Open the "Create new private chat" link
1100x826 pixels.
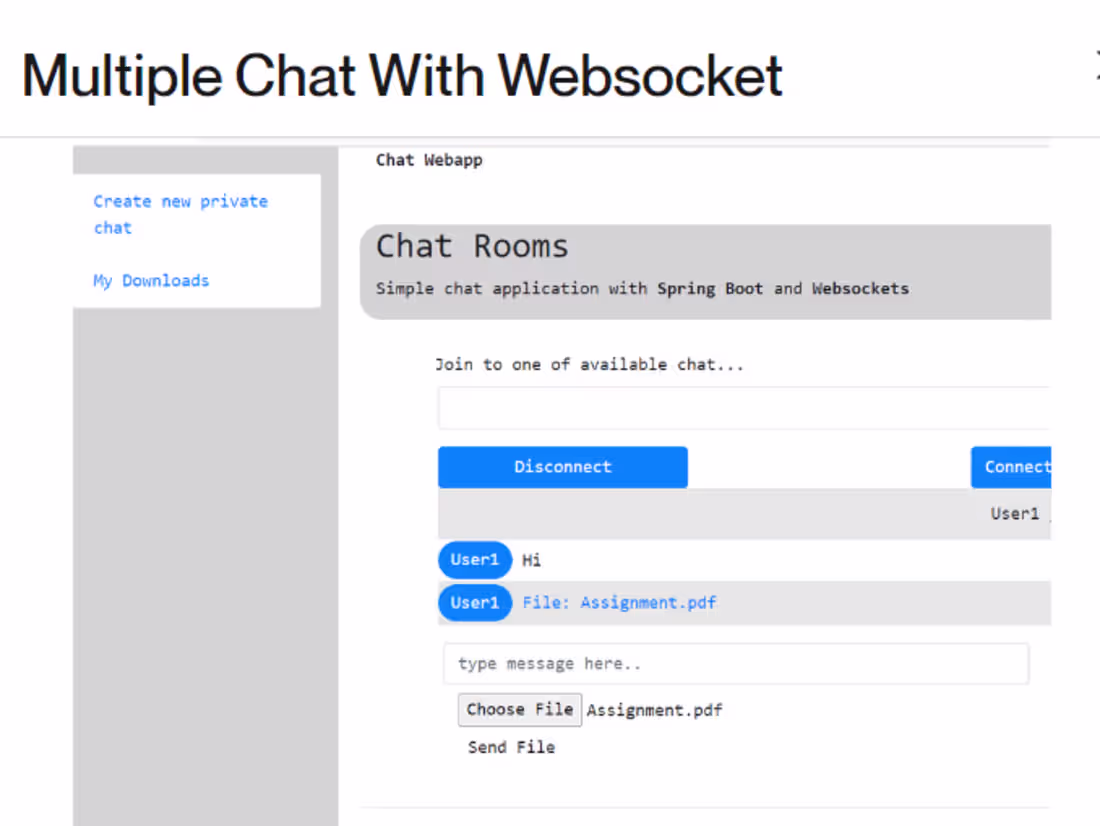tap(180, 214)
